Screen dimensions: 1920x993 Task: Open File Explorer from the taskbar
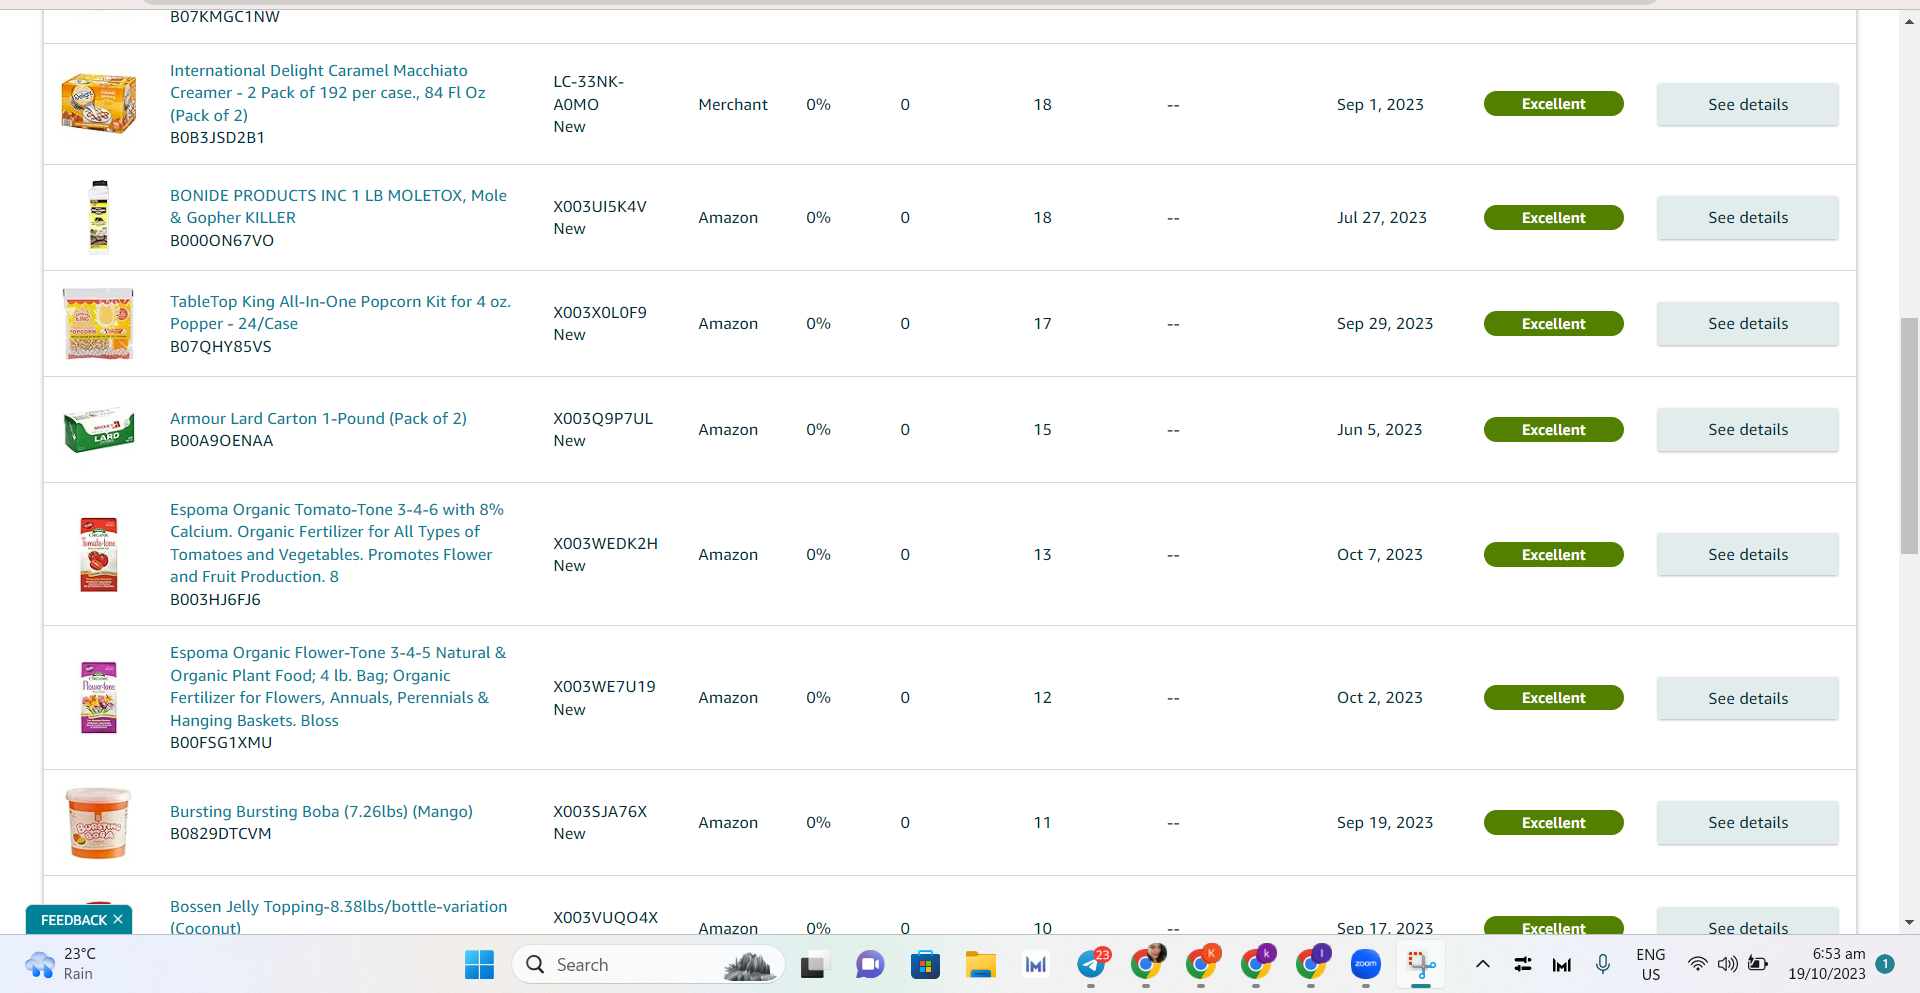point(981,964)
